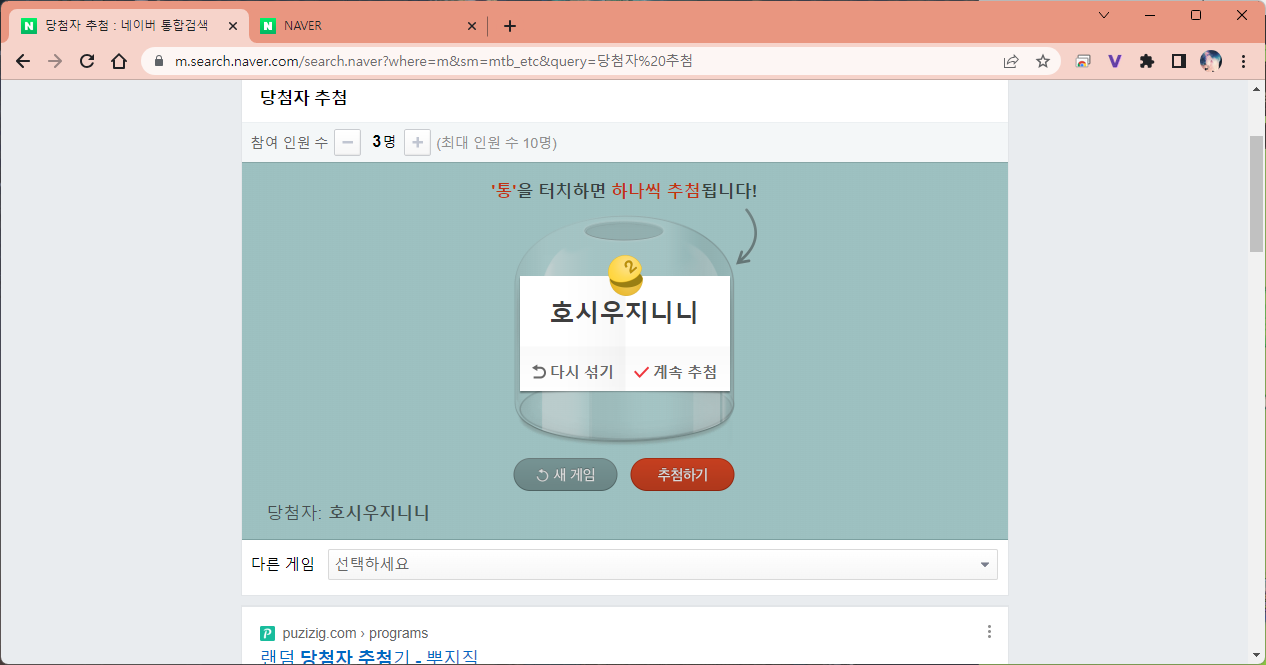The image size is (1266, 665).
Task: Open the puzizig.com result options menu
Action: pos(989,632)
